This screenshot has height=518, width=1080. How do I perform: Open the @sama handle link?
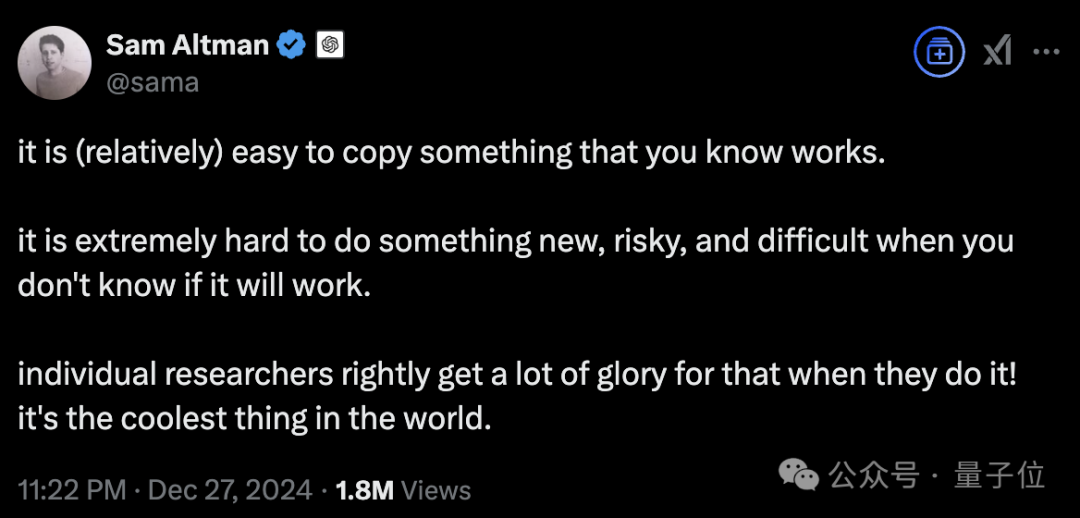click(x=152, y=83)
